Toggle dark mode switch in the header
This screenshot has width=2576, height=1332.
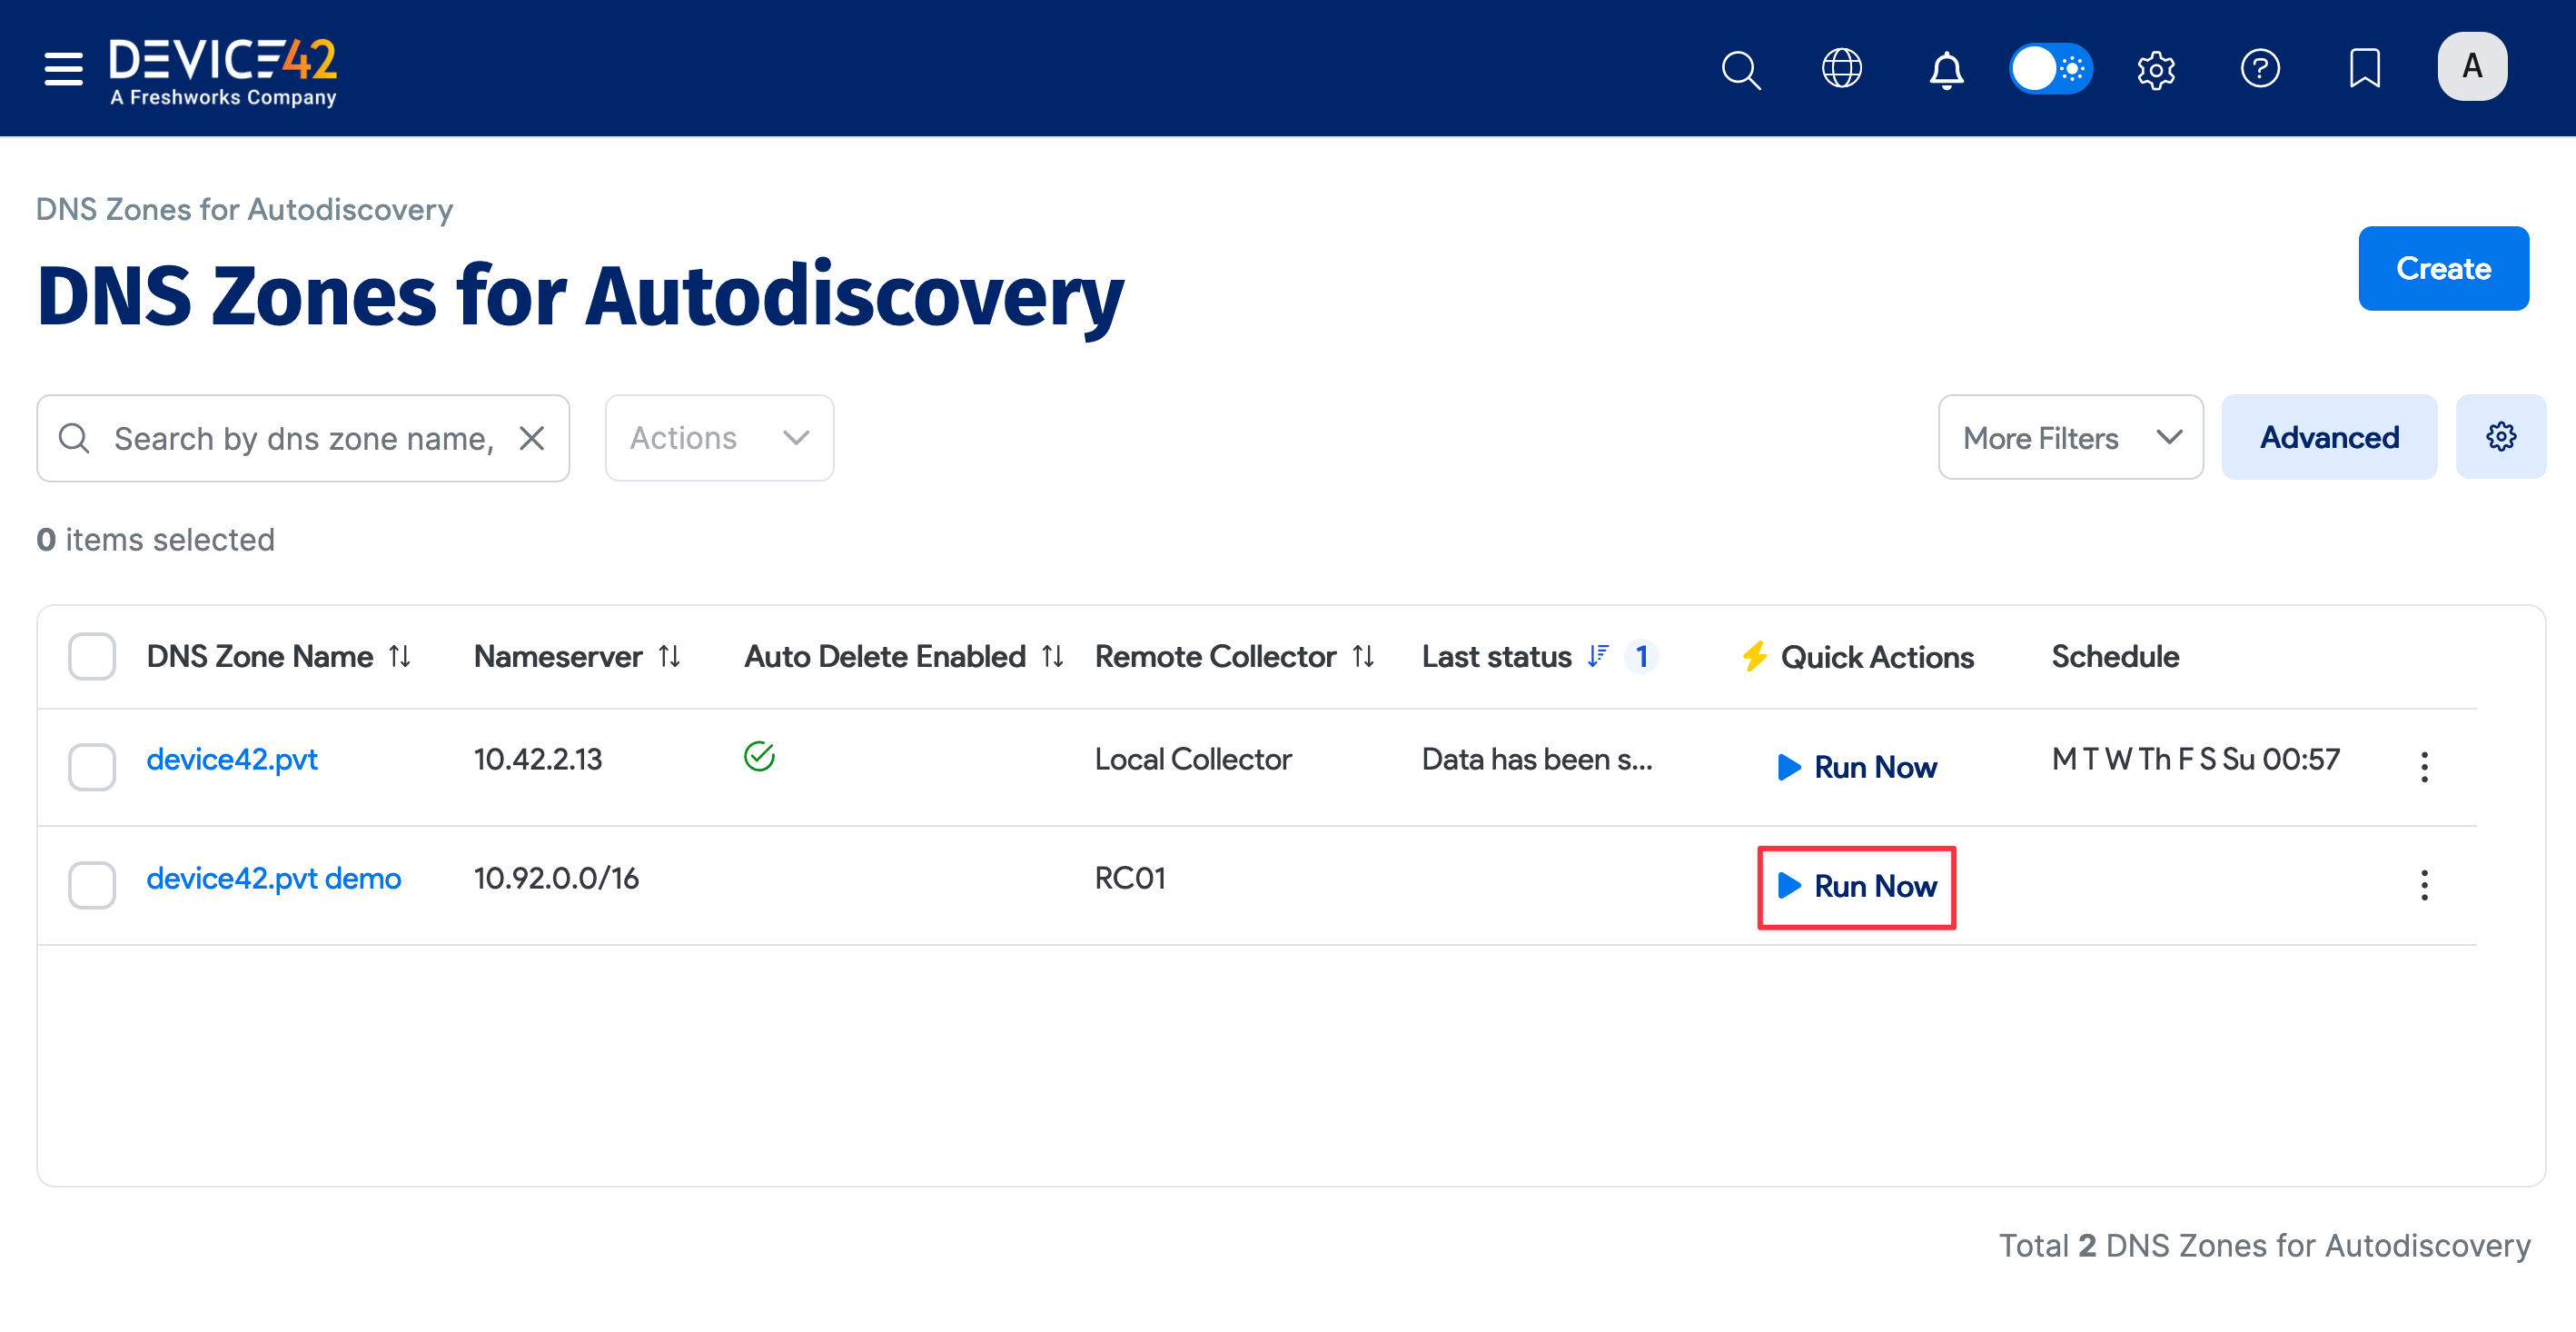coord(2051,68)
